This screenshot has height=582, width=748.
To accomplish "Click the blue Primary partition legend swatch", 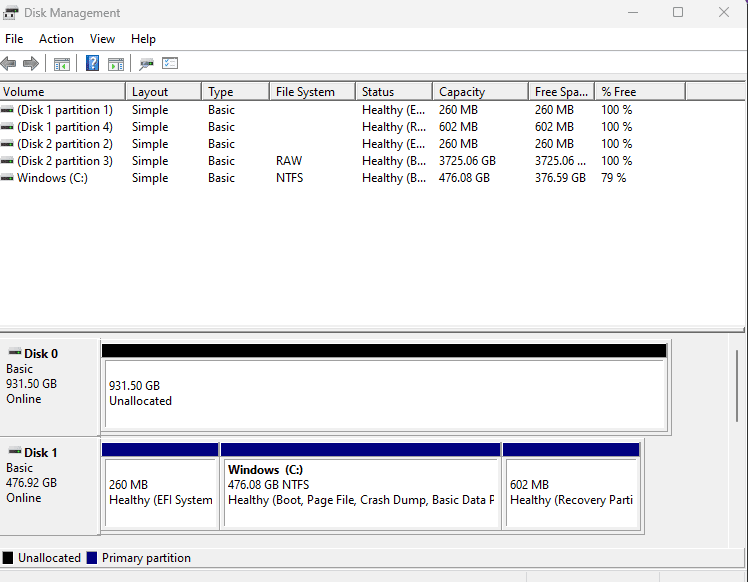I will coord(92,558).
